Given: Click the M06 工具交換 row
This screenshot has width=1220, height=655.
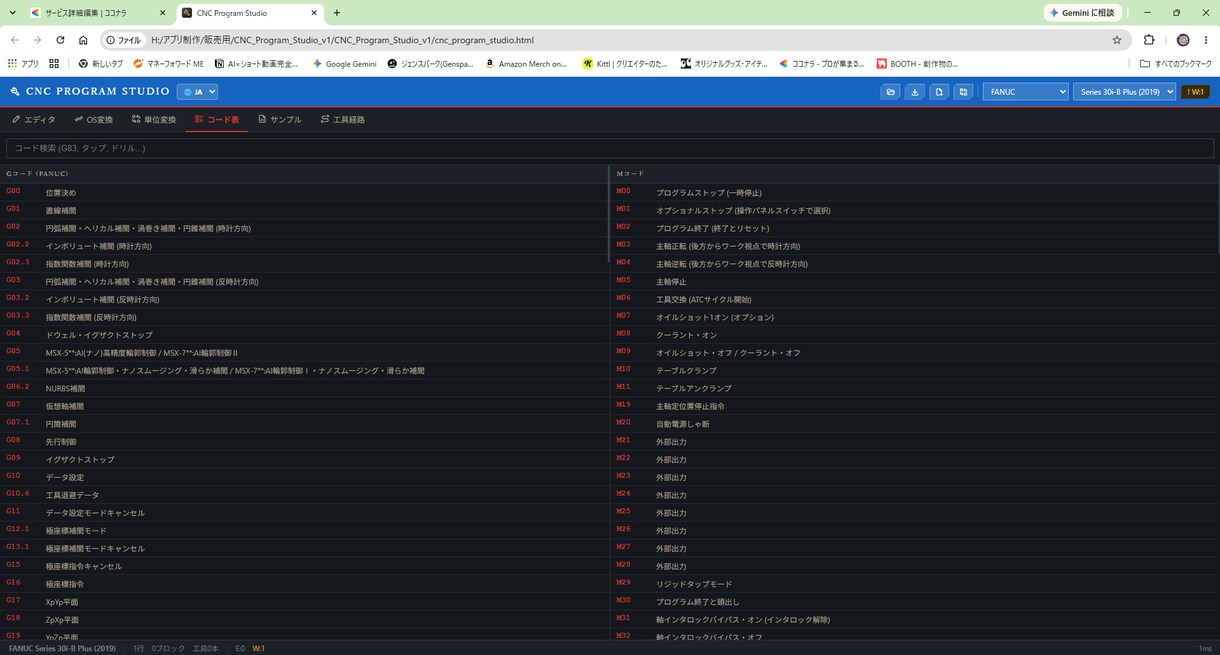Looking at the screenshot, I should 915,299.
